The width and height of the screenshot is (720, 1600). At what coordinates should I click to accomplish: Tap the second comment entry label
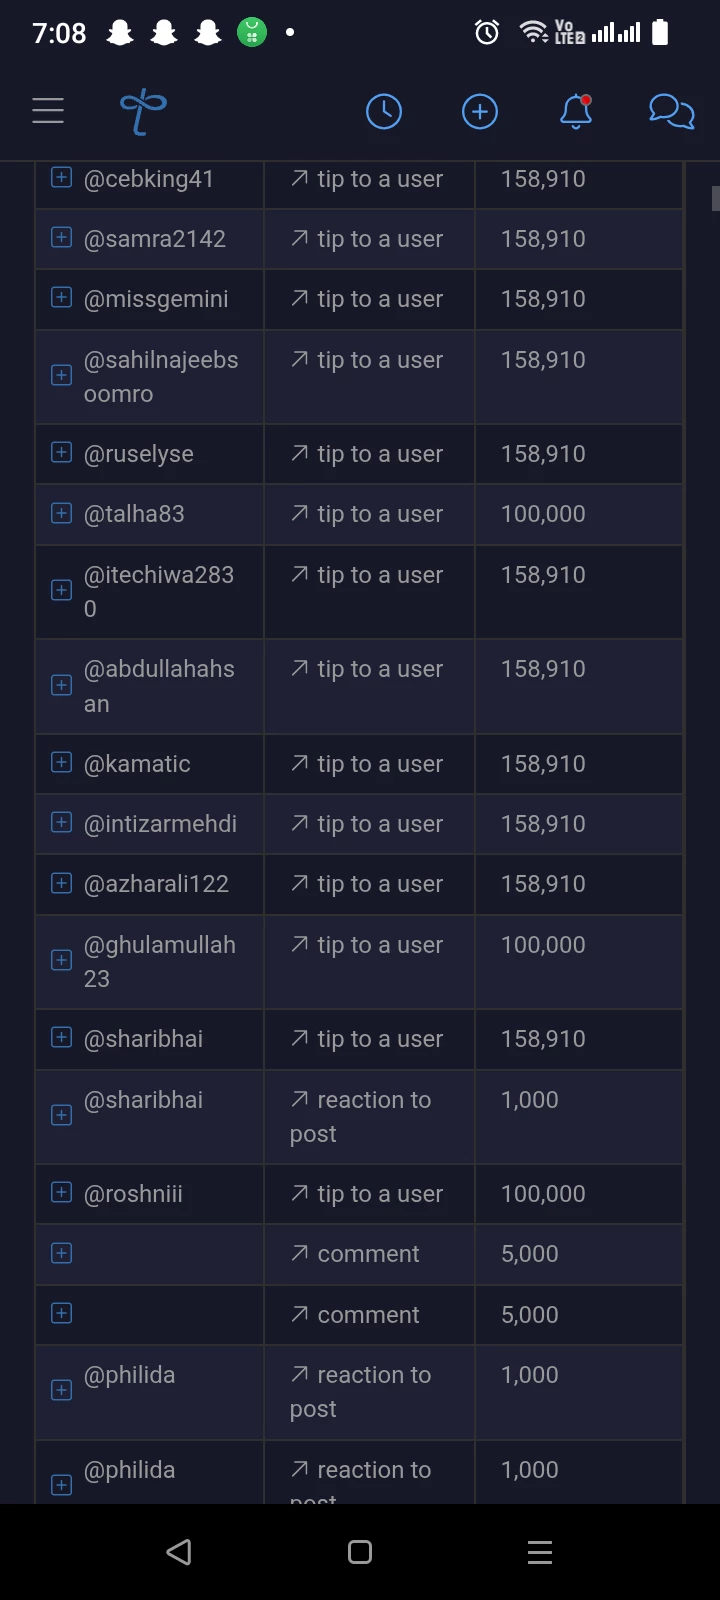368,1315
